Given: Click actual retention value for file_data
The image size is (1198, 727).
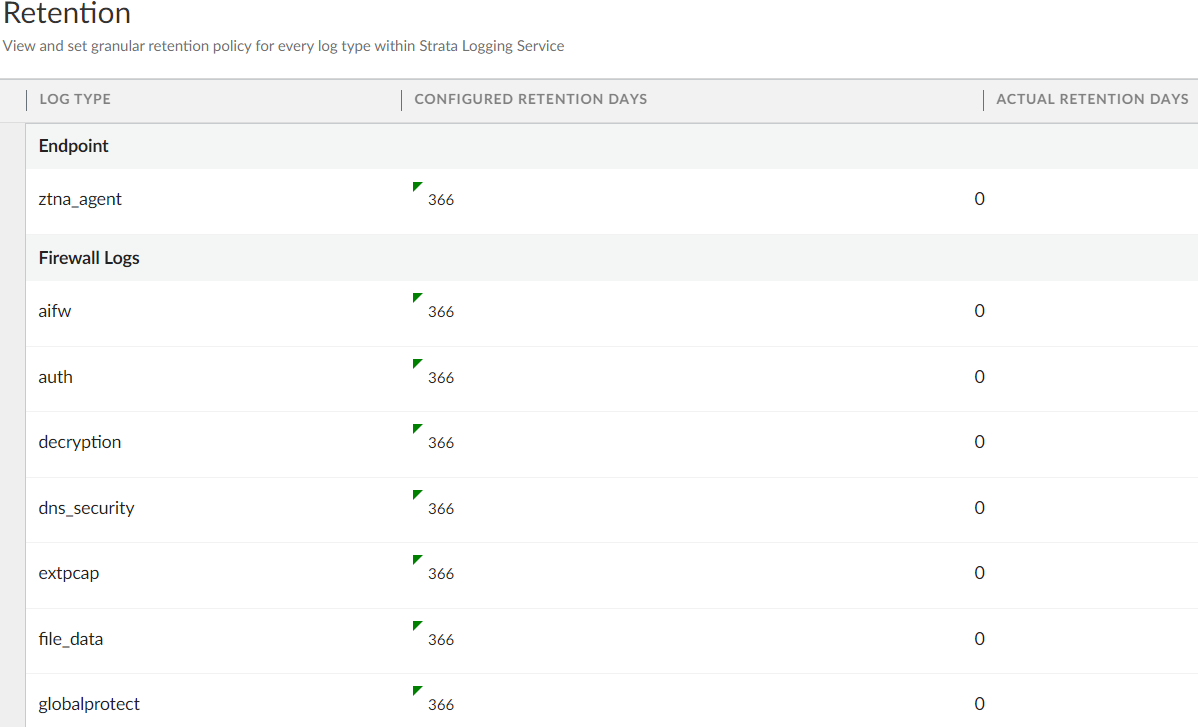Looking at the screenshot, I should coord(979,639).
